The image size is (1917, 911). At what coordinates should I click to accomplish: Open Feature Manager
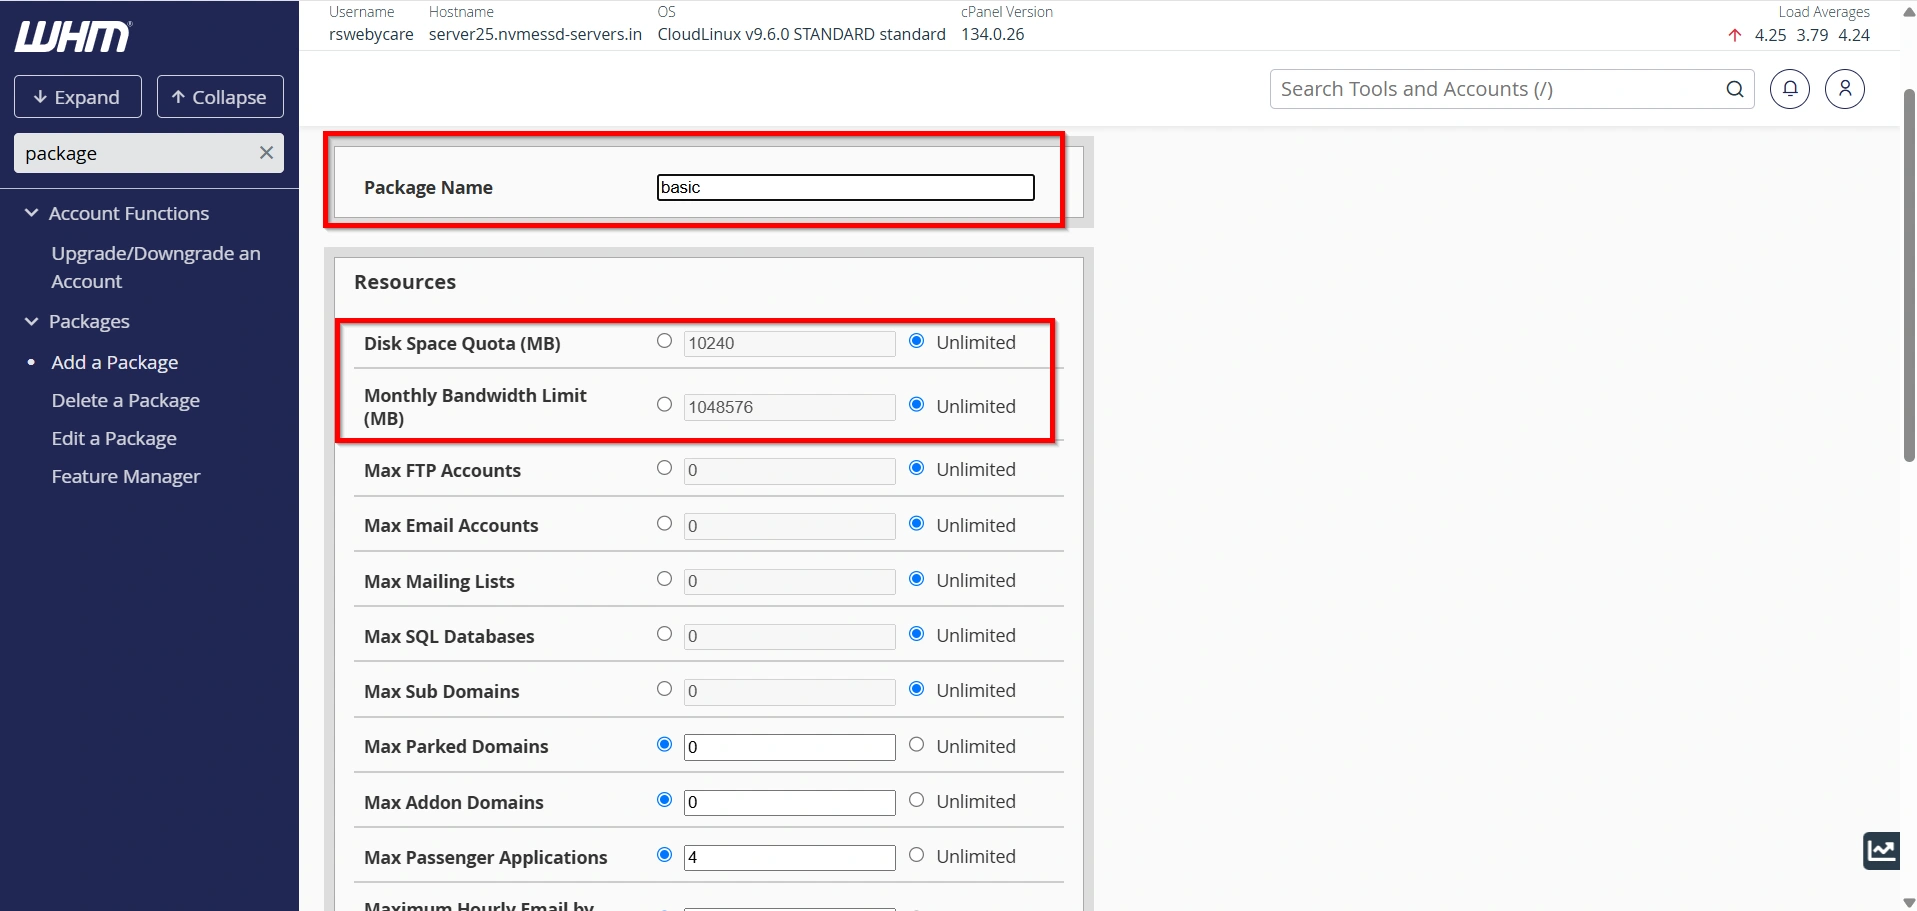tap(126, 476)
